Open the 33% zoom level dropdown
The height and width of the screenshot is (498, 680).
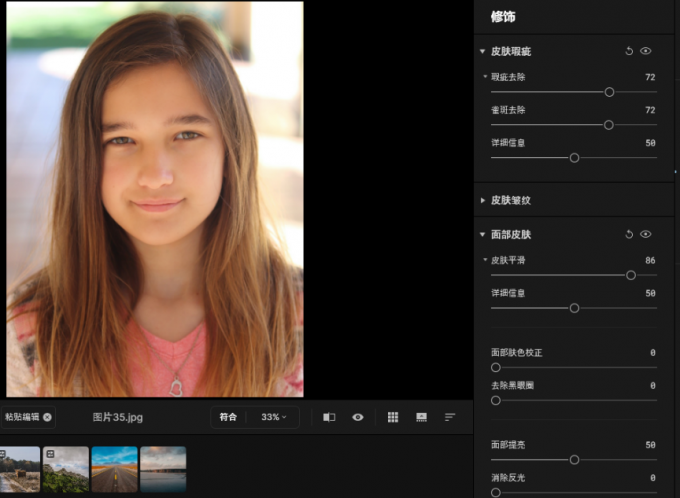pyautogui.click(x=273, y=417)
